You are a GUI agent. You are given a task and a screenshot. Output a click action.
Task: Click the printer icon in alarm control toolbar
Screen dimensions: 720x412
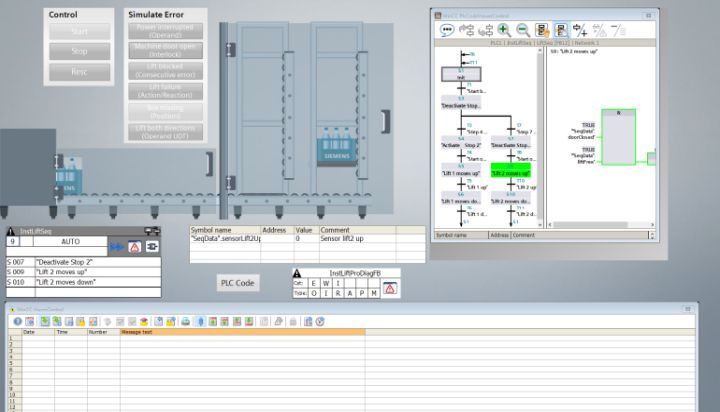tap(186, 322)
